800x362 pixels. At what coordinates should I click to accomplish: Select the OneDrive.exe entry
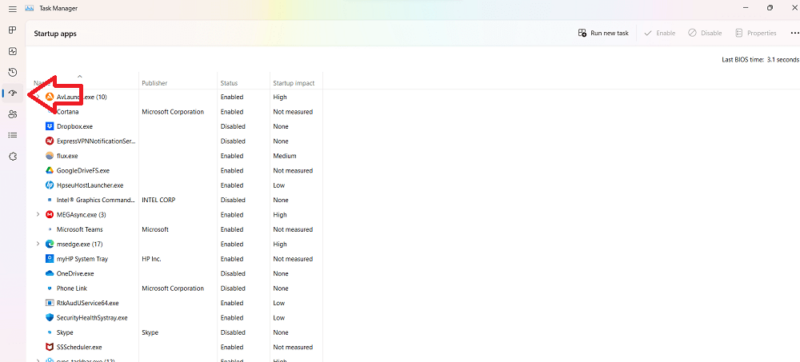(x=75, y=274)
